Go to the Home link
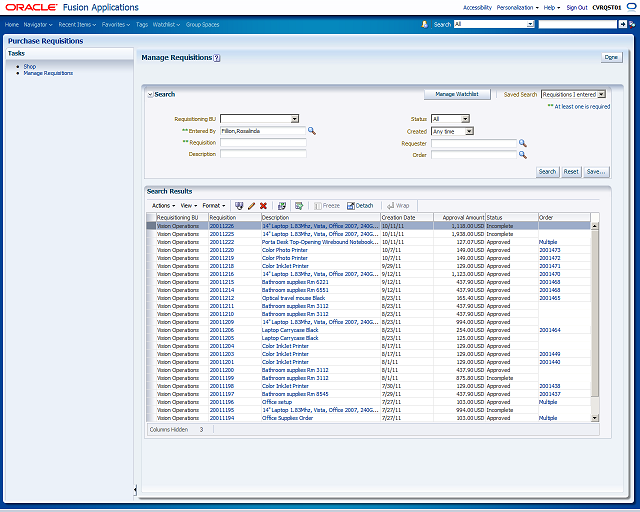 tap(11, 24)
